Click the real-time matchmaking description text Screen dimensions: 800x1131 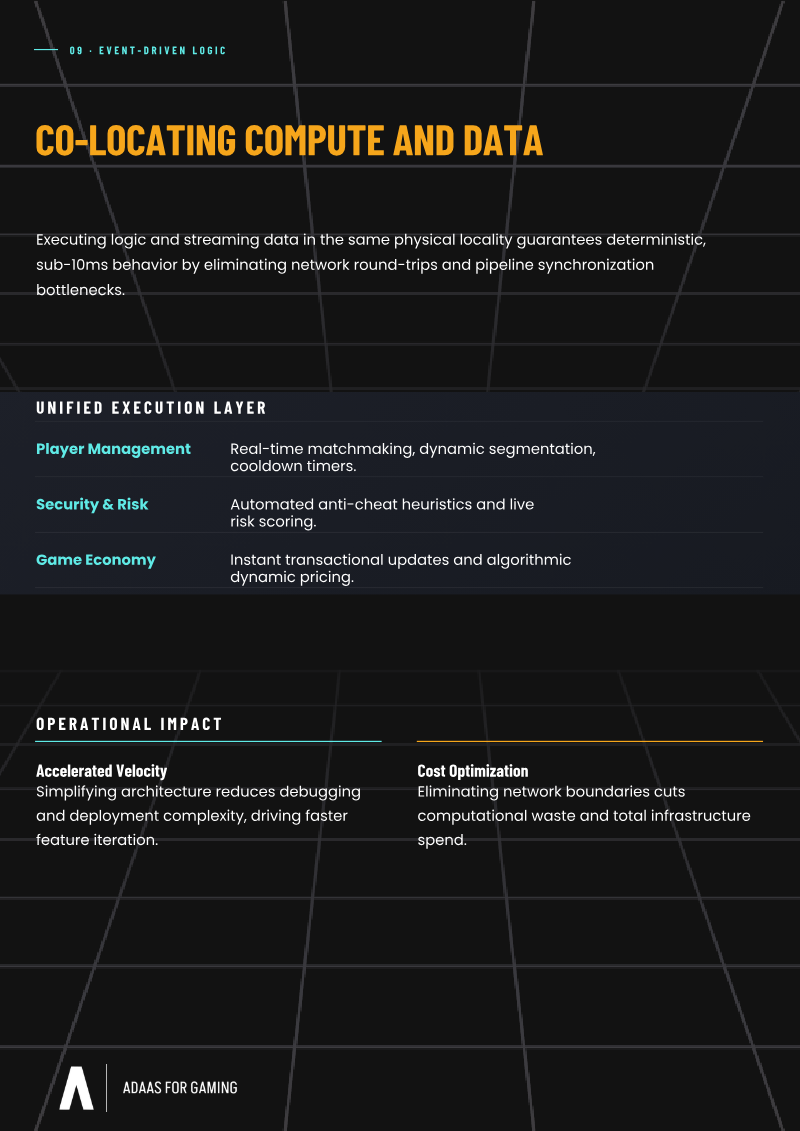(413, 457)
